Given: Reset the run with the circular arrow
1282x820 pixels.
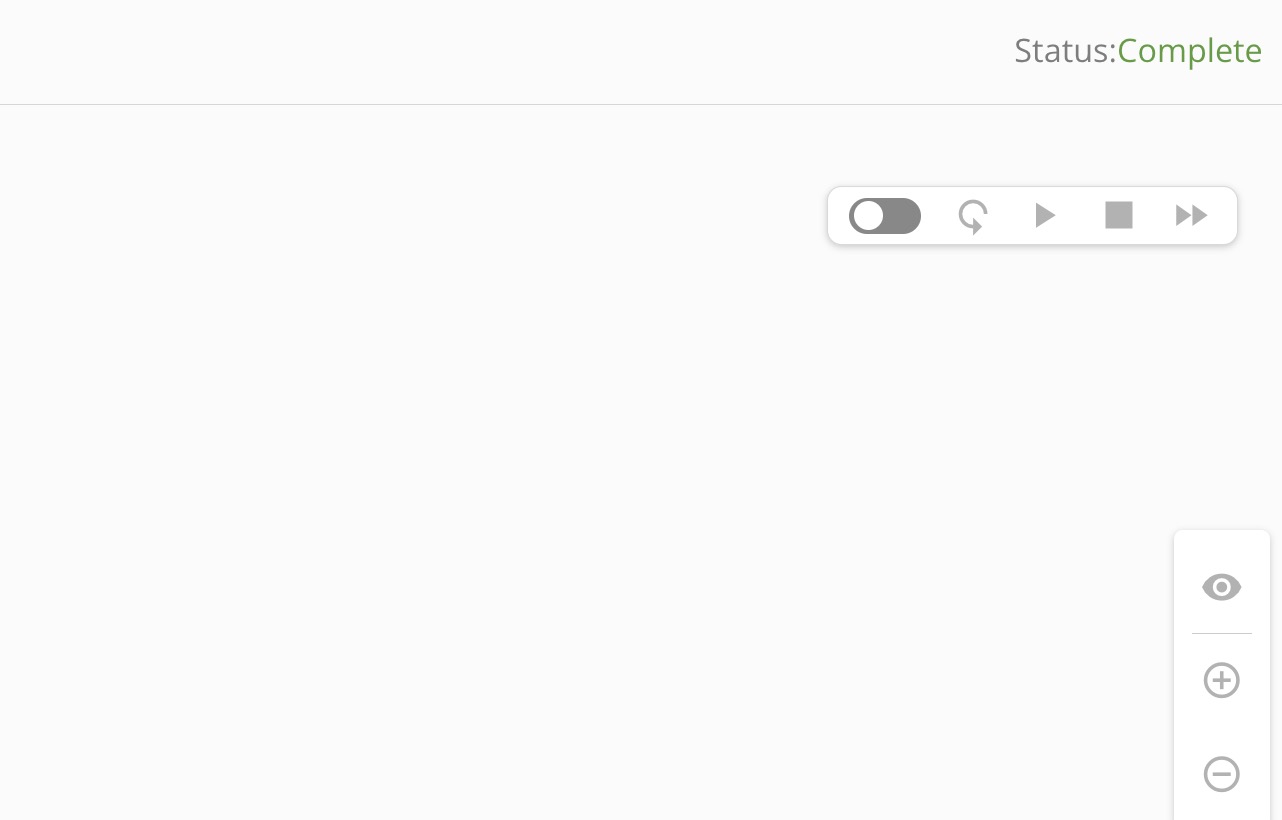Looking at the screenshot, I should (972, 215).
